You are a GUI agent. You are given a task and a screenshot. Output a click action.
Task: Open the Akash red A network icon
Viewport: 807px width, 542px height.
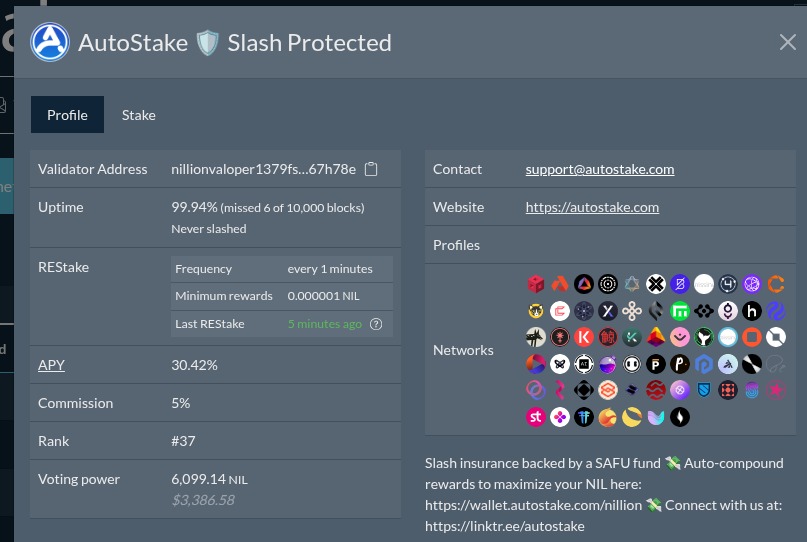560,284
